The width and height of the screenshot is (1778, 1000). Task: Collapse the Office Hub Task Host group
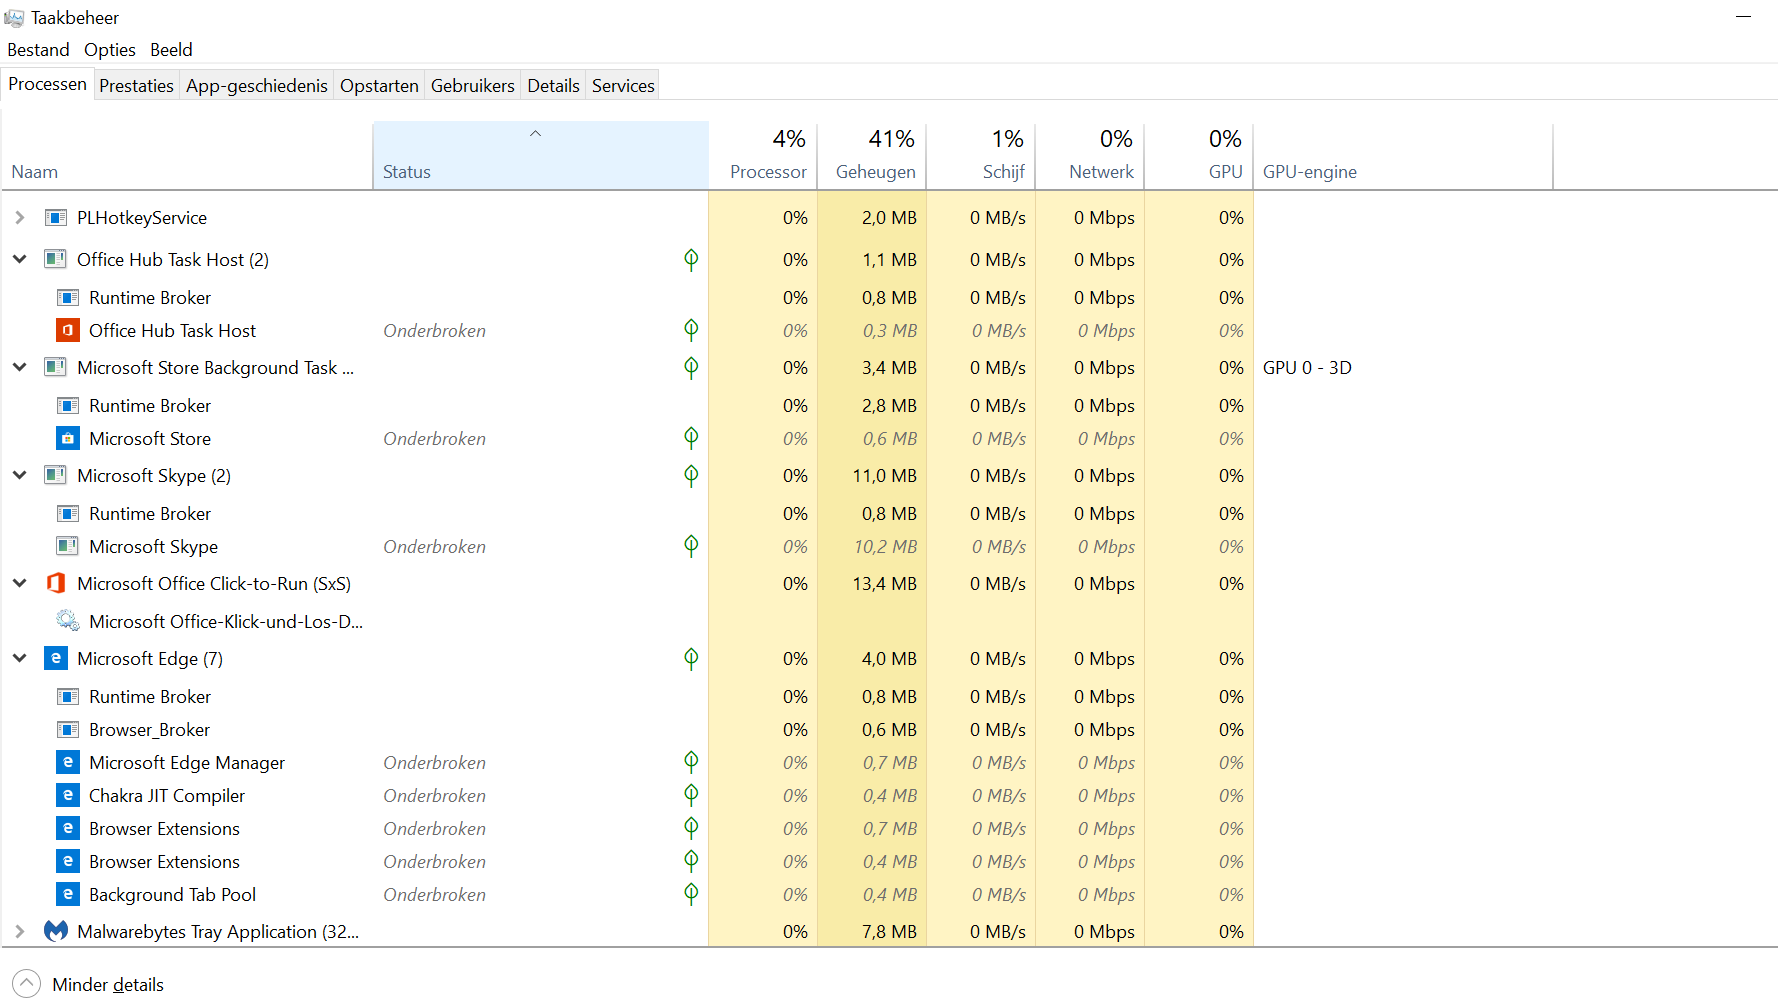click(x=20, y=259)
